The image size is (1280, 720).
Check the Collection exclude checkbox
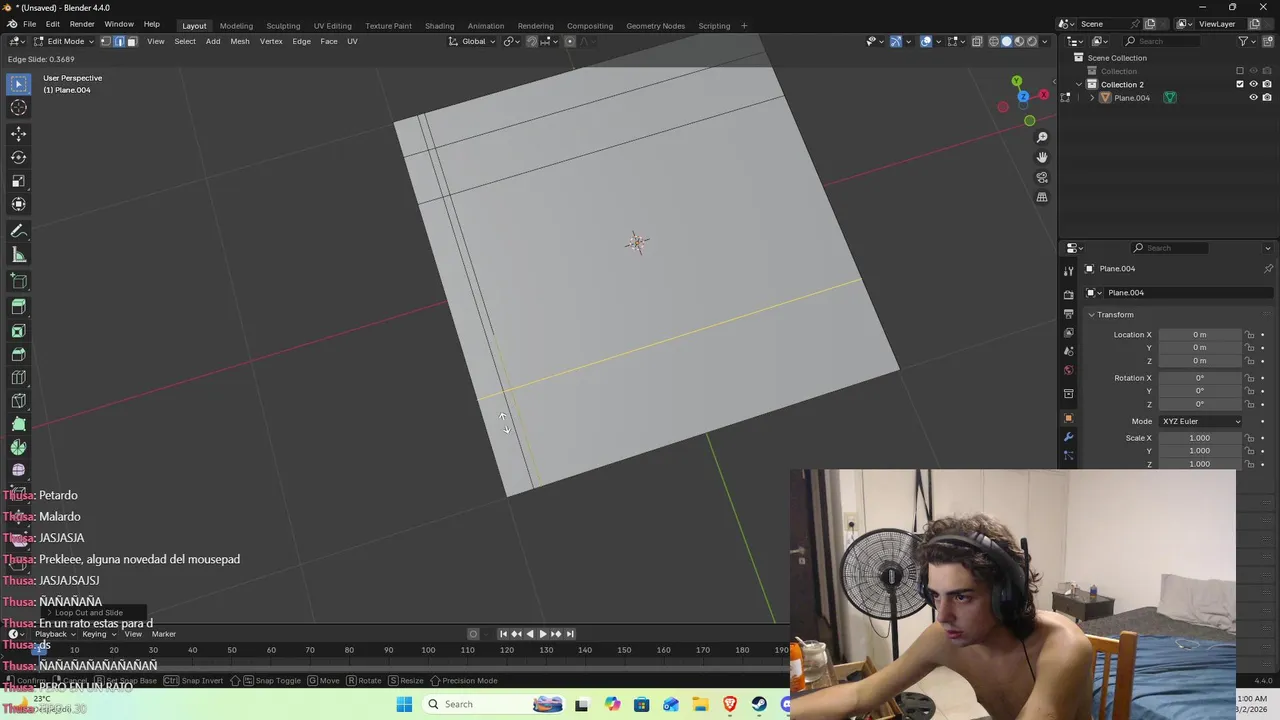[x=1240, y=71]
